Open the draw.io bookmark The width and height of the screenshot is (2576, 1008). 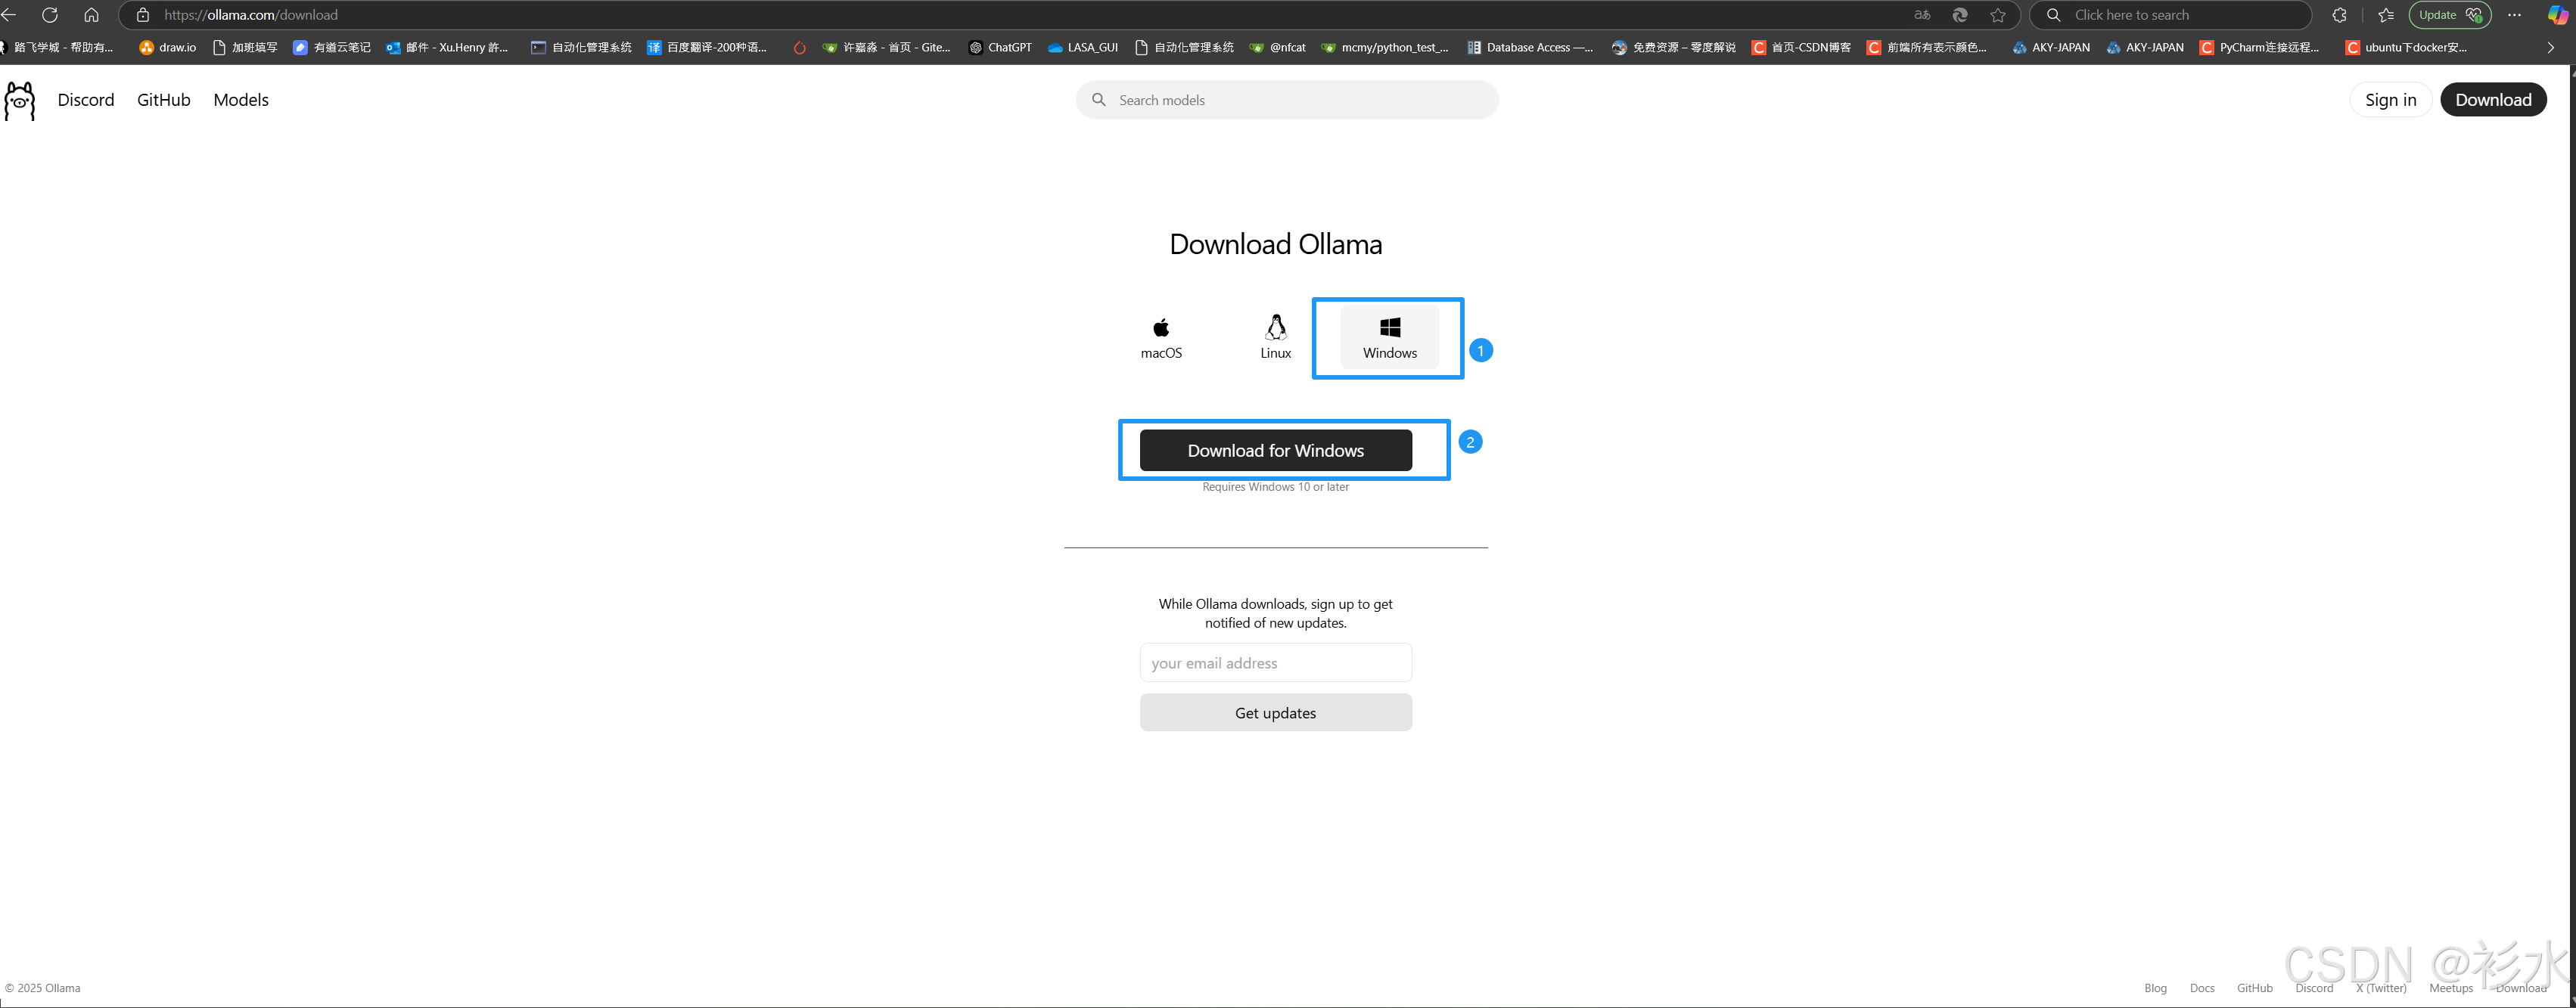click(x=167, y=47)
